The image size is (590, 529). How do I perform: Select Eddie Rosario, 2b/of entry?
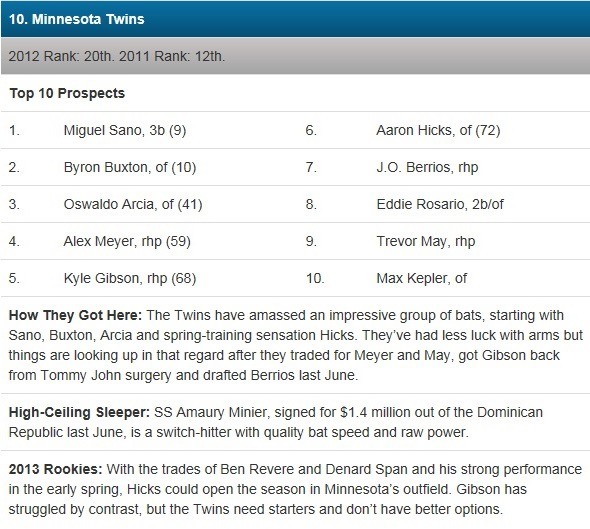pyautogui.click(x=440, y=204)
